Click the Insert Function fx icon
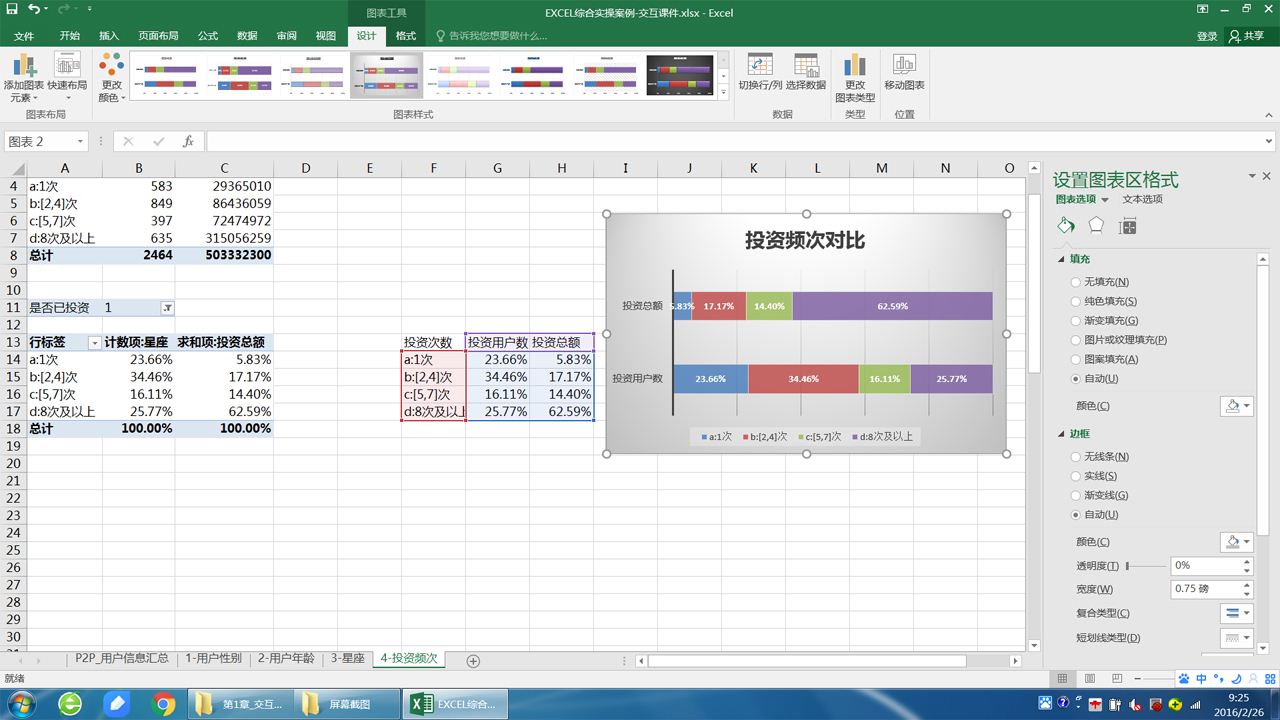Image resolution: width=1280 pixels, height=720 pixels. tap(187, 142)
